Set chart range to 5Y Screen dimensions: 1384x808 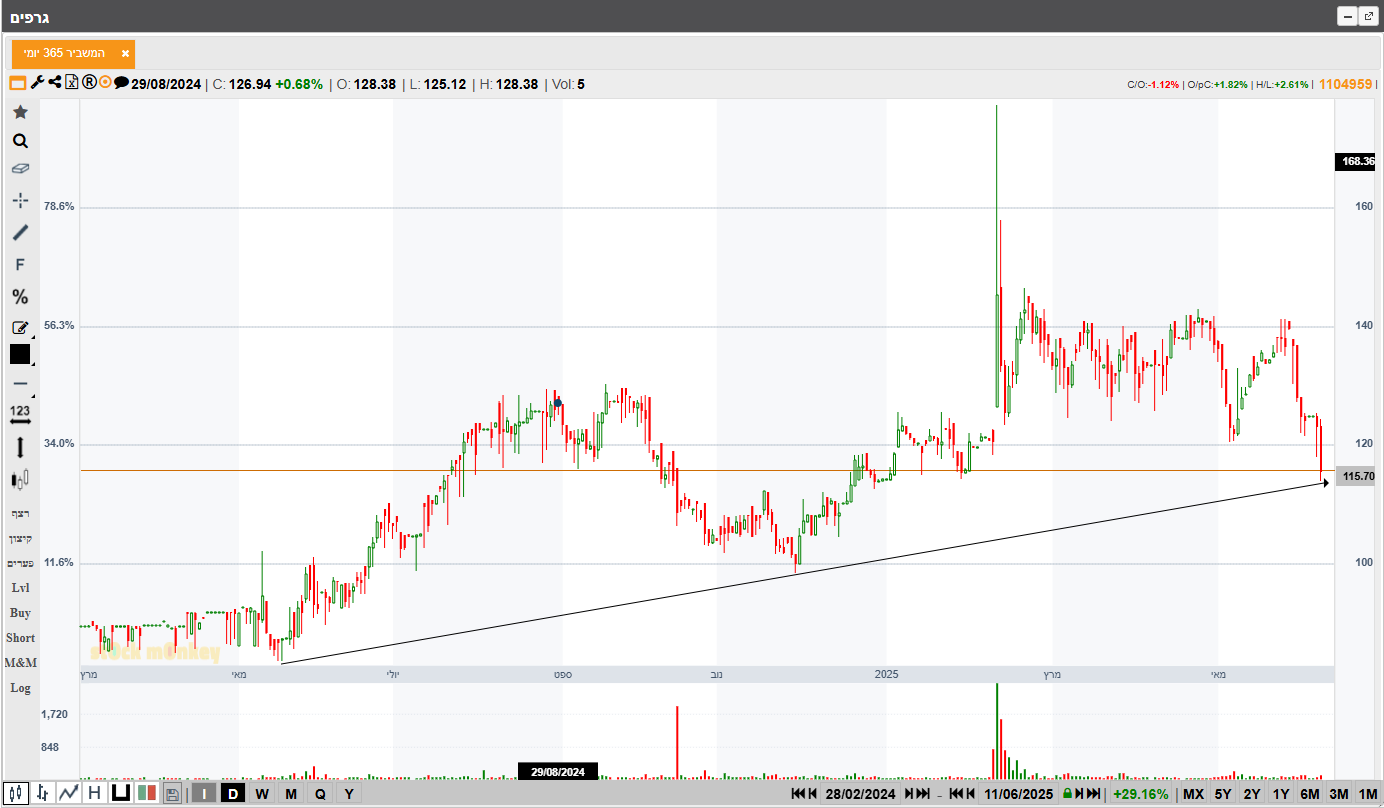click(x=1223, y=794)
